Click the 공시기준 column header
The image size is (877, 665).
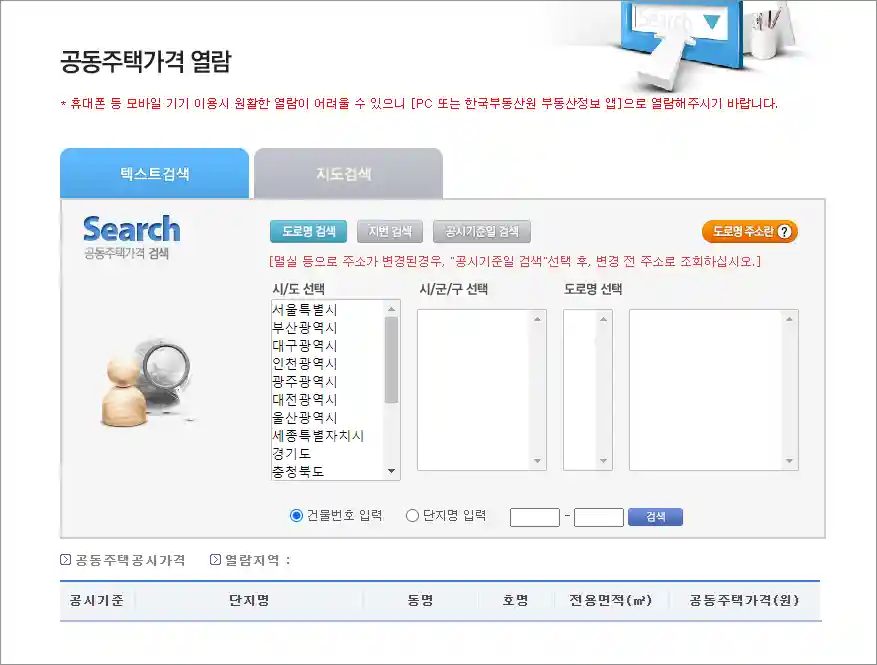[97, 601]
